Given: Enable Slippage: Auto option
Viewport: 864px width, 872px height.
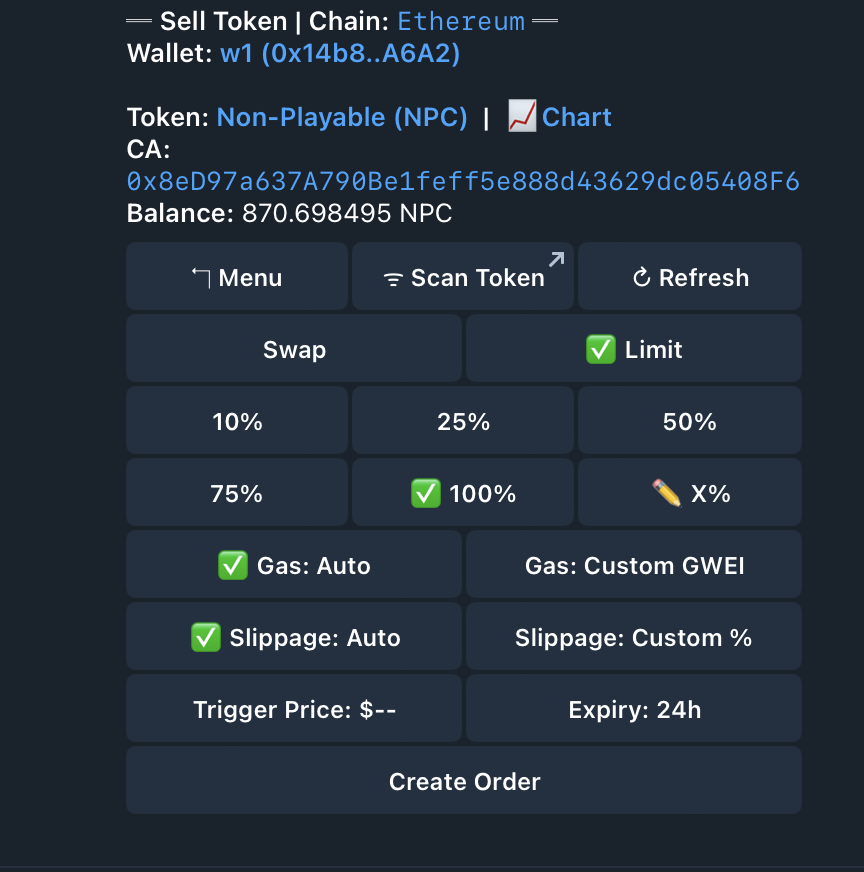Looking at the screenshot, I should tap(294, 637).
